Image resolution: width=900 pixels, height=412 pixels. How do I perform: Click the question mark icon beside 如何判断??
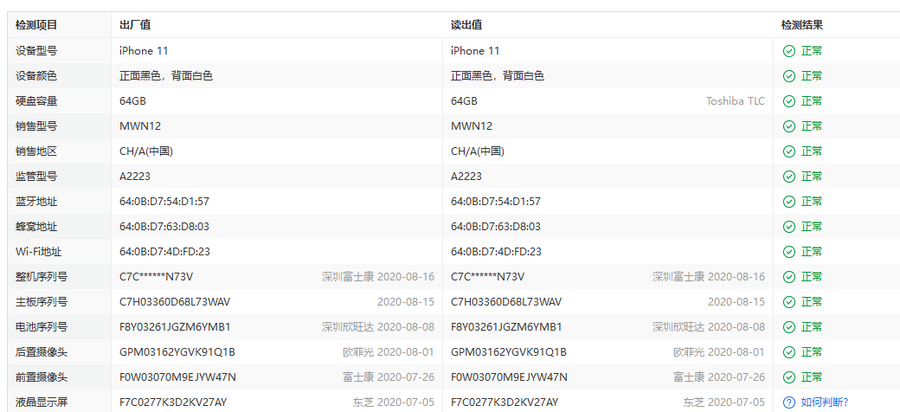pos(789,402)
